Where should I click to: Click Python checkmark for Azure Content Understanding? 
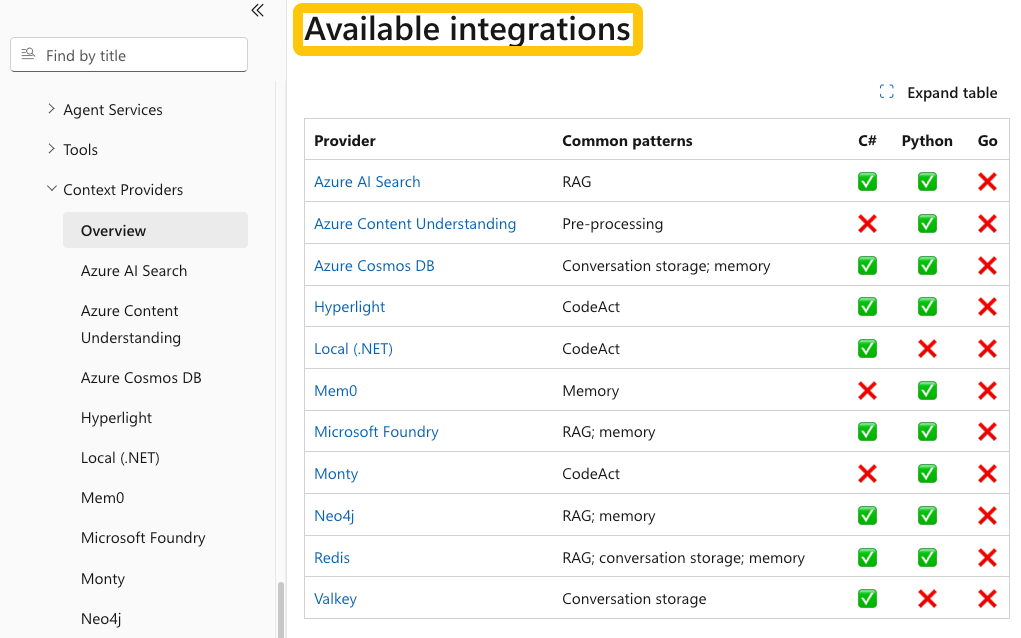point(927,224)
